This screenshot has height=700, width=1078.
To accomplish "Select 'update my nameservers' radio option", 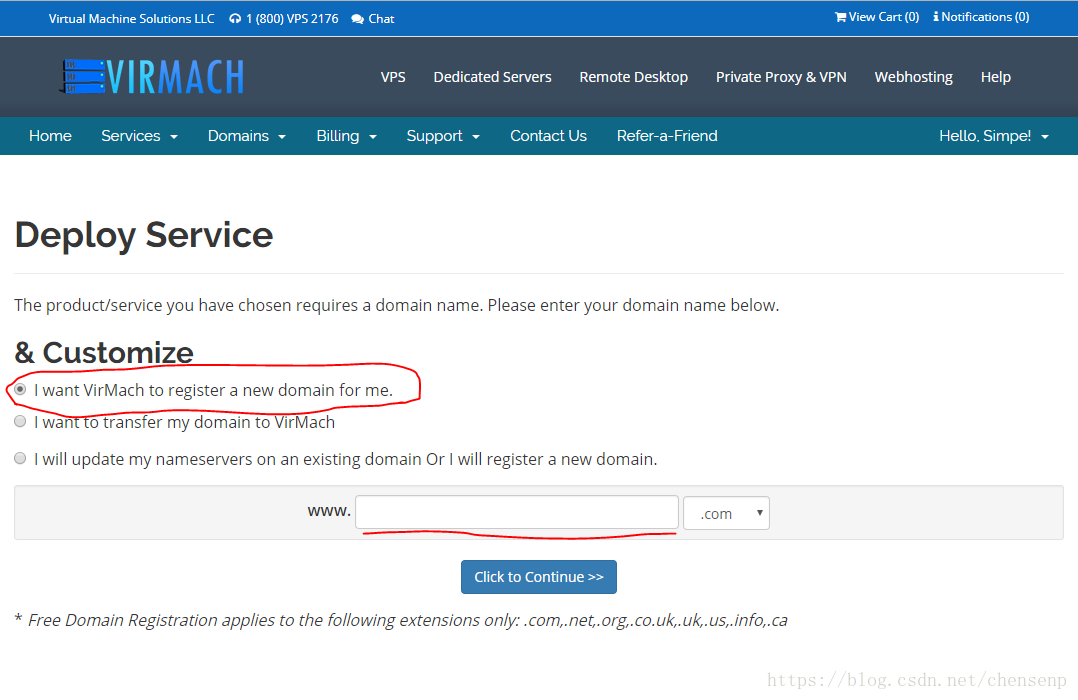I will tap(20, 458).
